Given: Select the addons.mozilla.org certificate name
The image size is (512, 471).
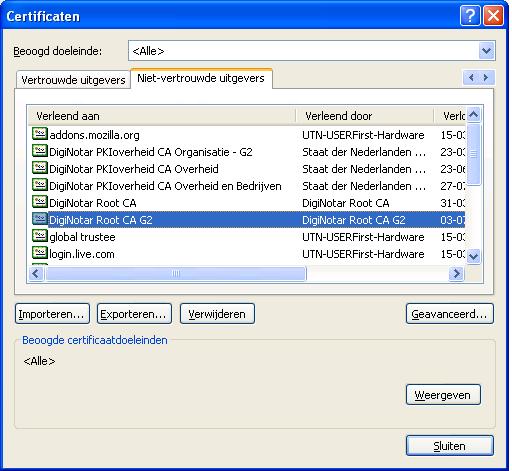Looking at the screenshot, I should pyautogui.click(x=94, y=135).
